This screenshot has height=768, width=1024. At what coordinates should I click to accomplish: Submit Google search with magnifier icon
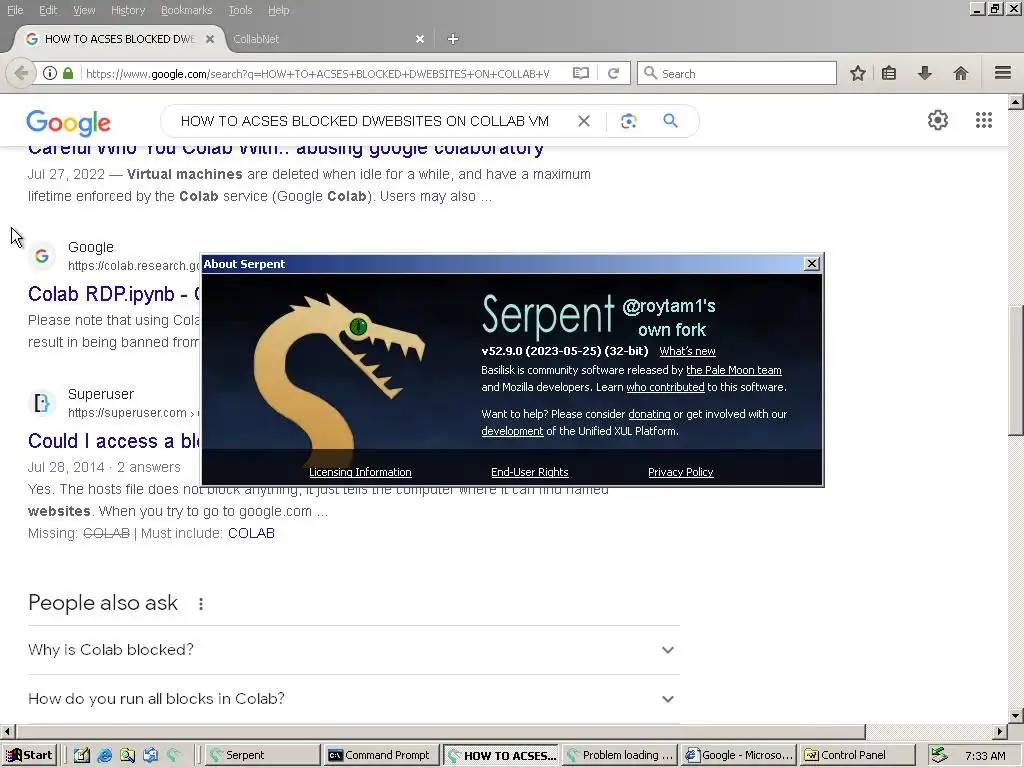(670, 121)
